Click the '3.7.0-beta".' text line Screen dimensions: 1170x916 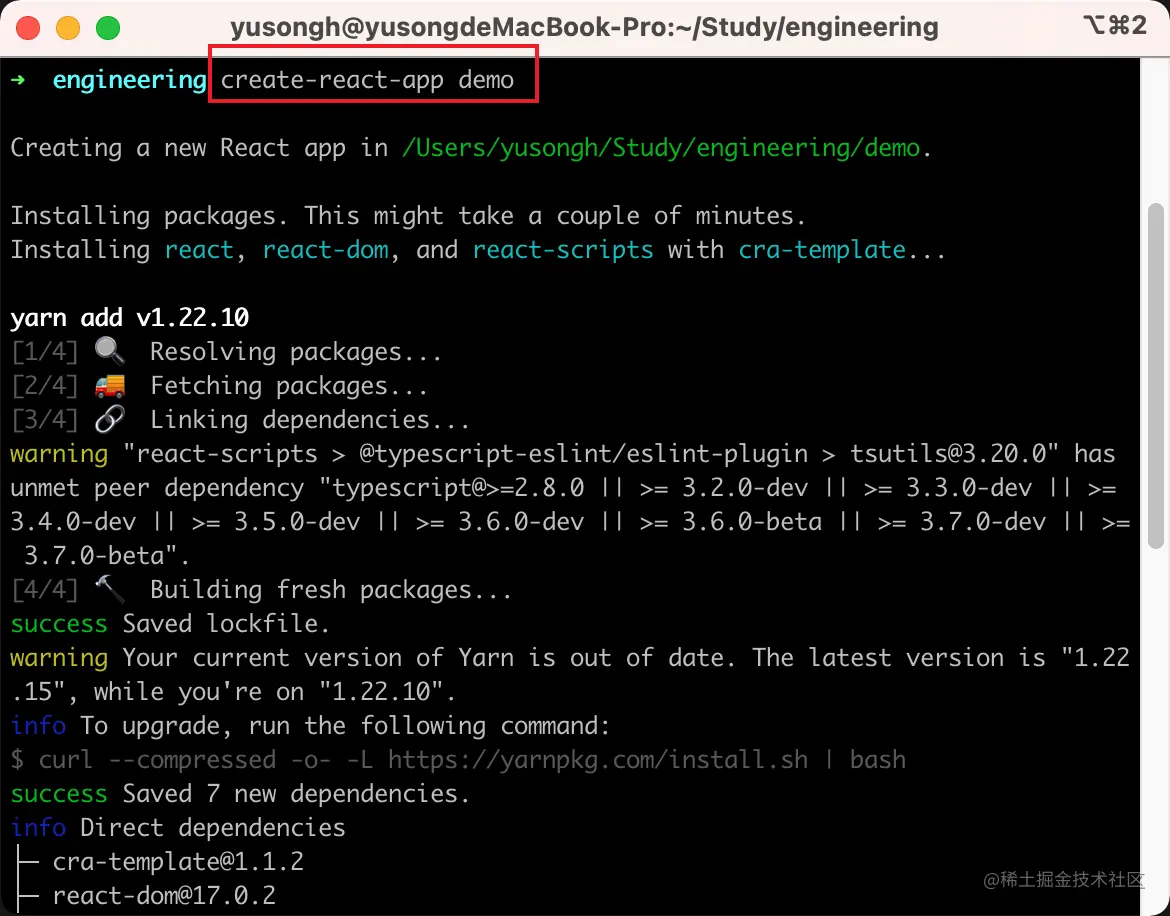pos(107,556)
